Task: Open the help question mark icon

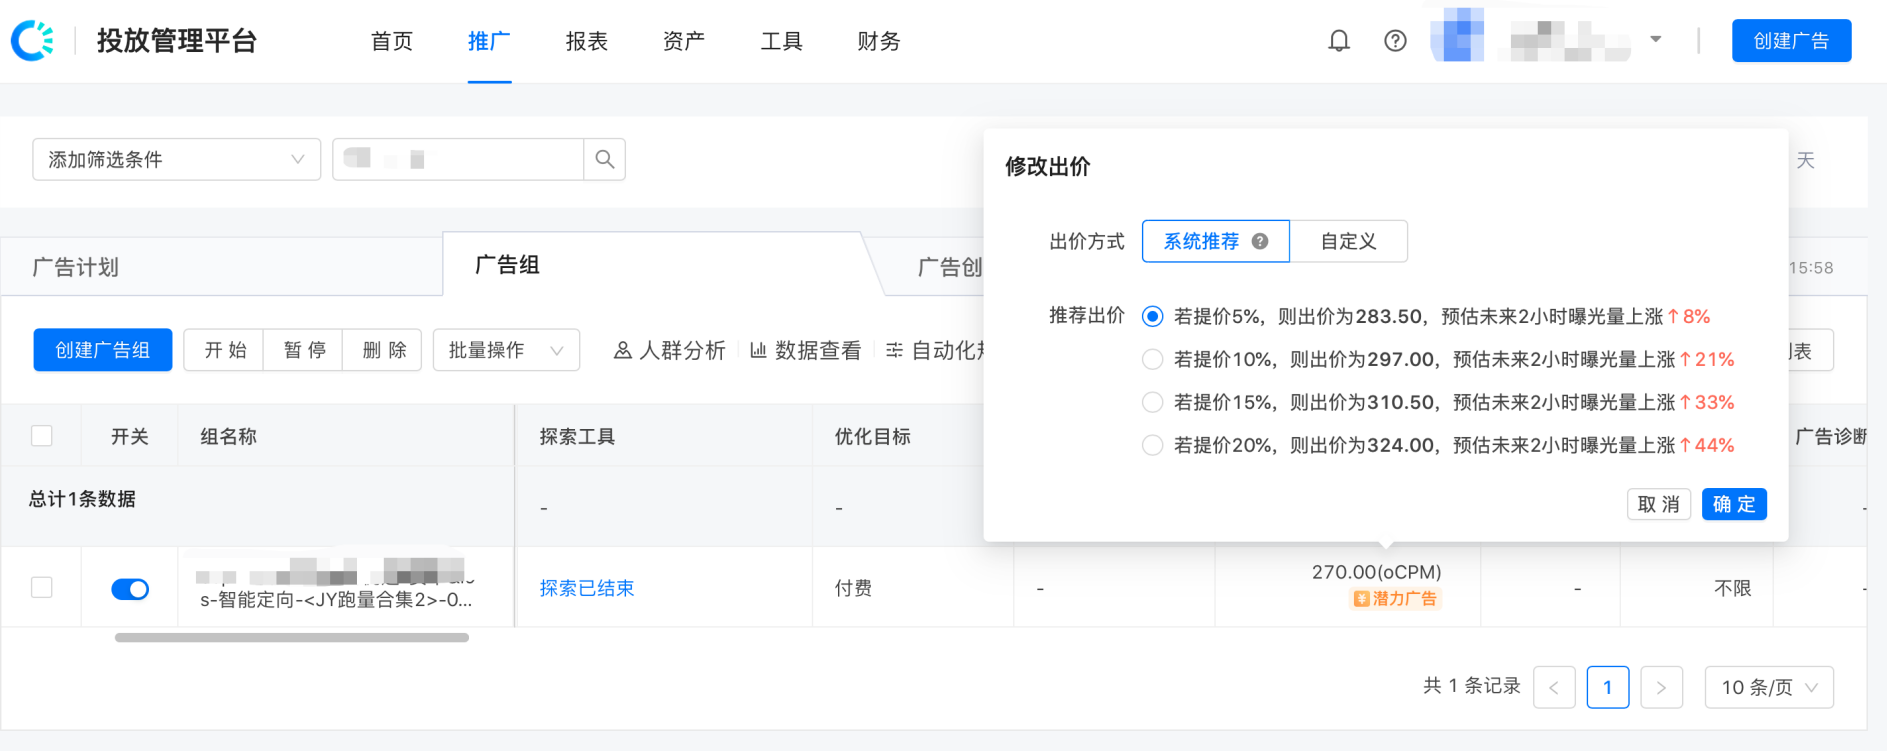Action: (1395, 41)
